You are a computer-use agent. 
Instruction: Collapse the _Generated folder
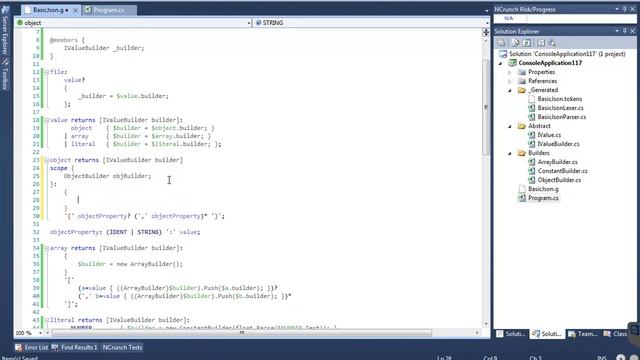509,90
